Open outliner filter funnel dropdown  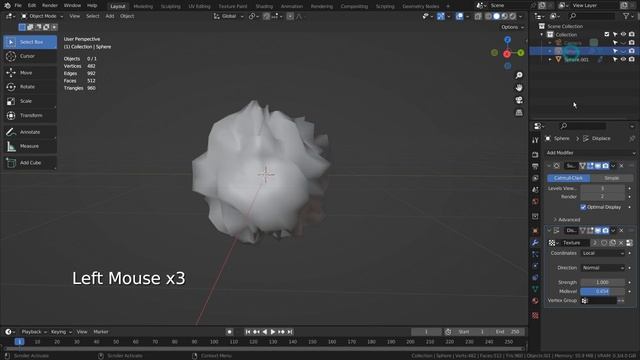point(628,16)
